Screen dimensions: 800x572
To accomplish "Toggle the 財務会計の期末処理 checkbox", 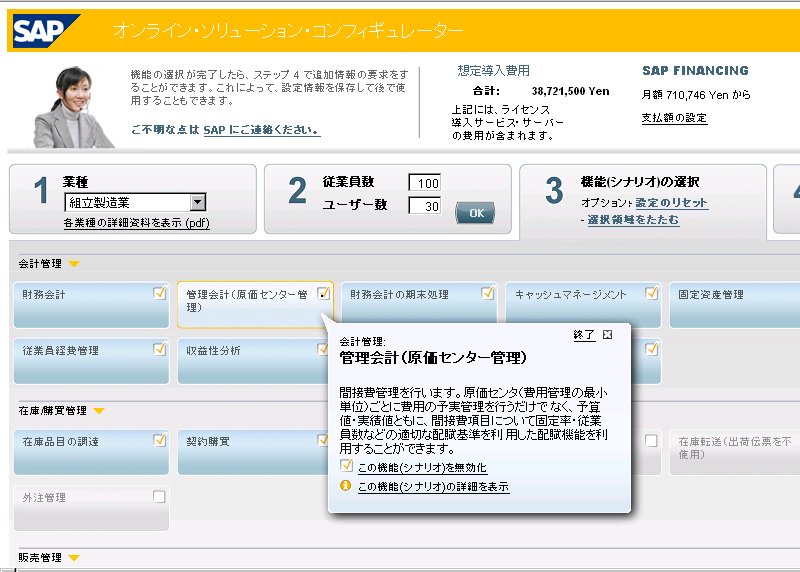I will pyautogui.click(x=488, y=293).
